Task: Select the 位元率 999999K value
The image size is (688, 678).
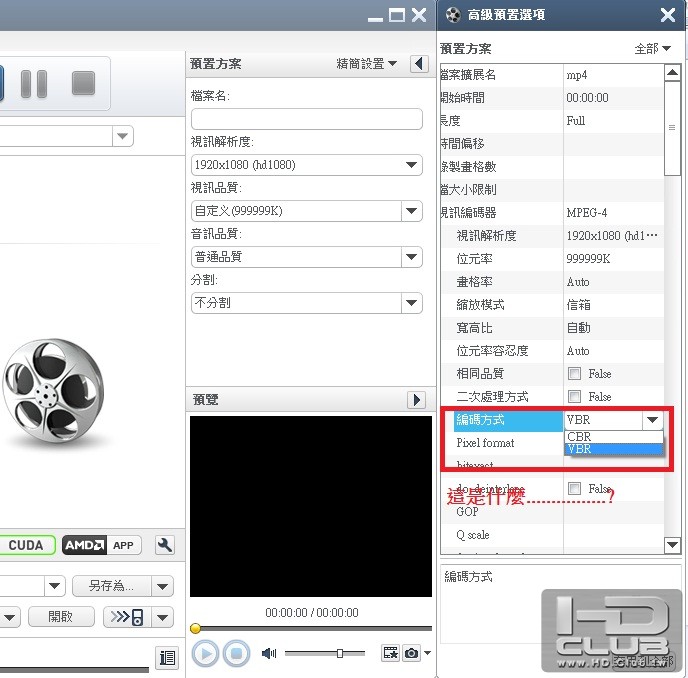Action: 613,259
